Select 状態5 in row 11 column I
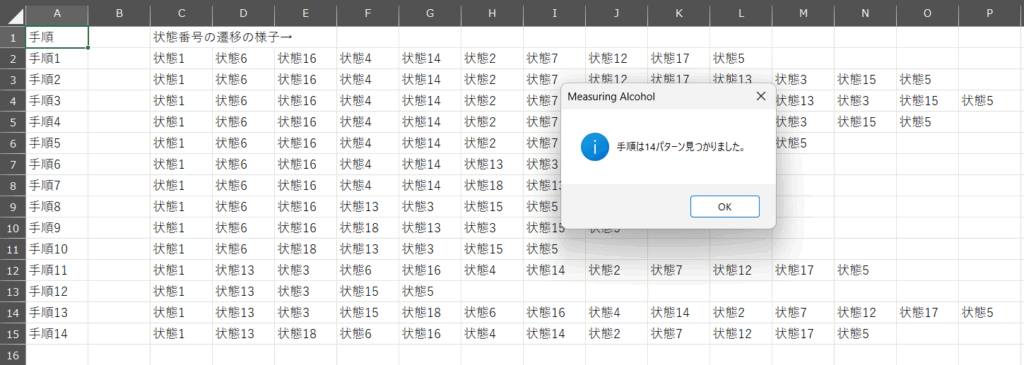1024x365 pixels. (x=554, y=249)
